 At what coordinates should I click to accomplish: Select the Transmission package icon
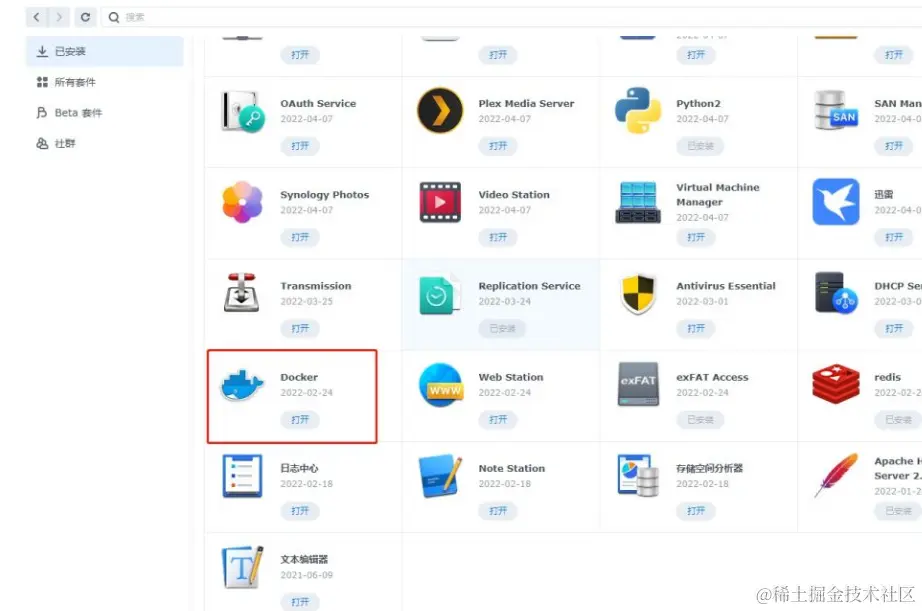tap(242, 292)
